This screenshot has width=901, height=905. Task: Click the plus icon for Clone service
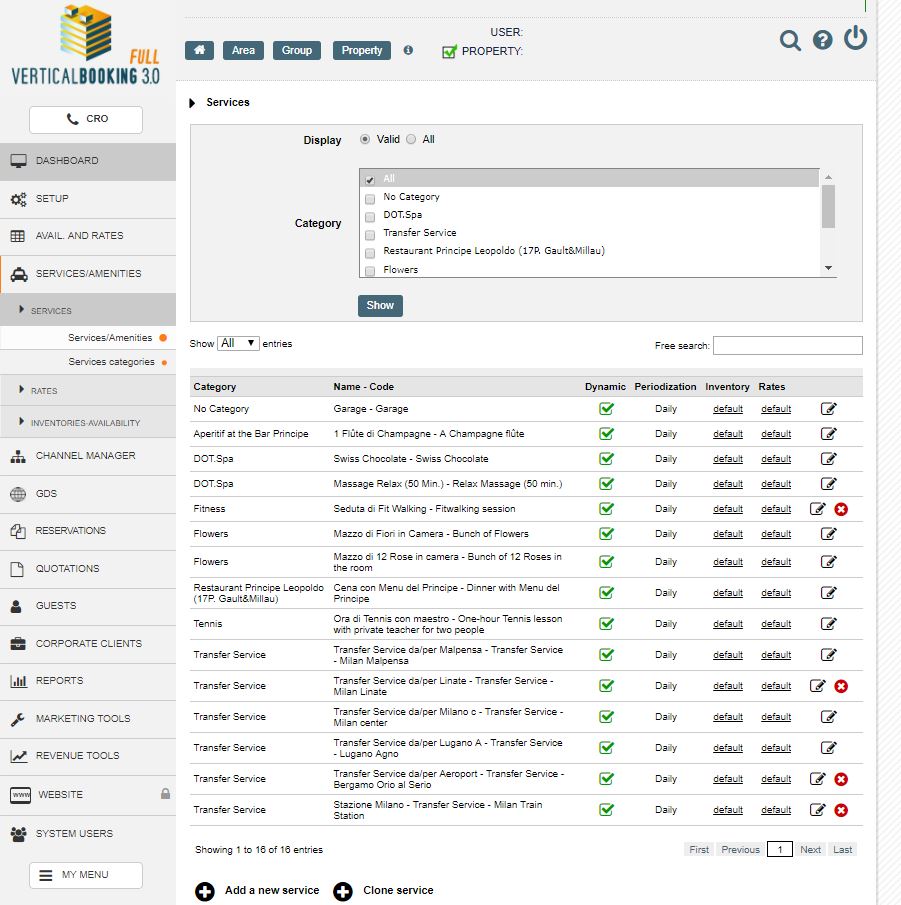pyautogui.click(x=342, y=891)
